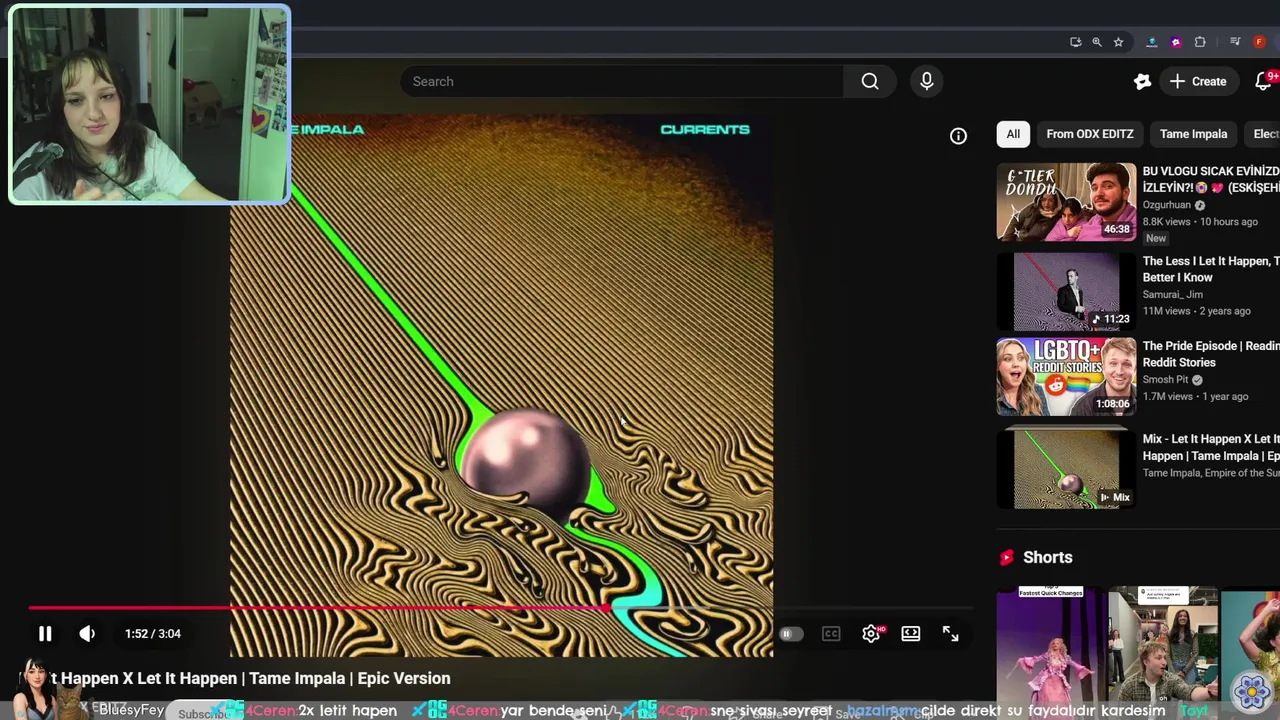The image size is (1280, 720).
Task: Click the YouTube search button
Action: coord(870,81)
